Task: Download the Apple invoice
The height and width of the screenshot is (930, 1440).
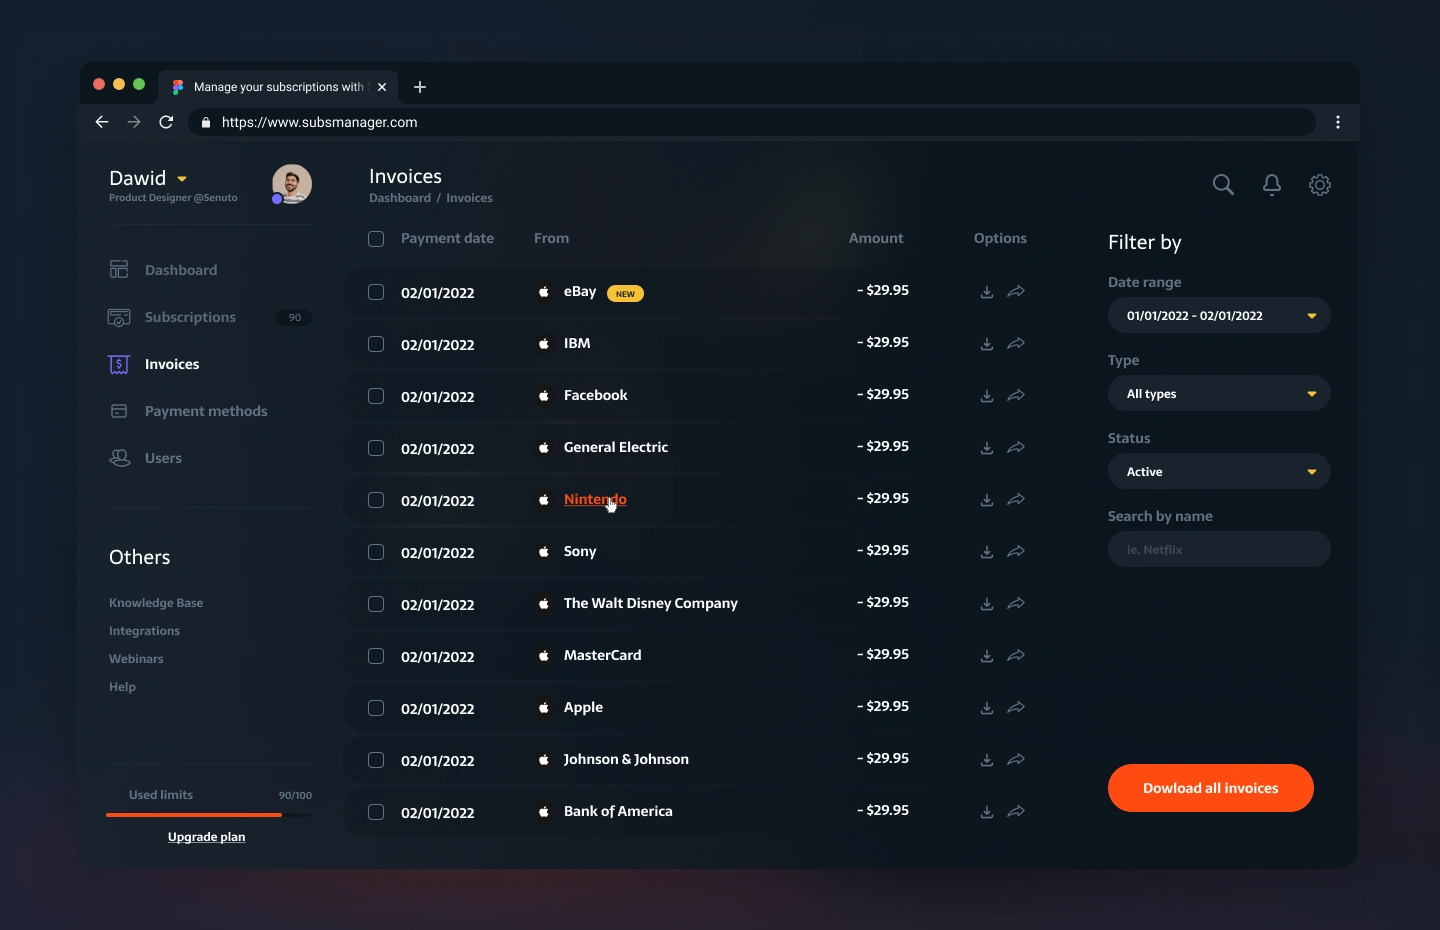Action: click(x=986, y=708)
